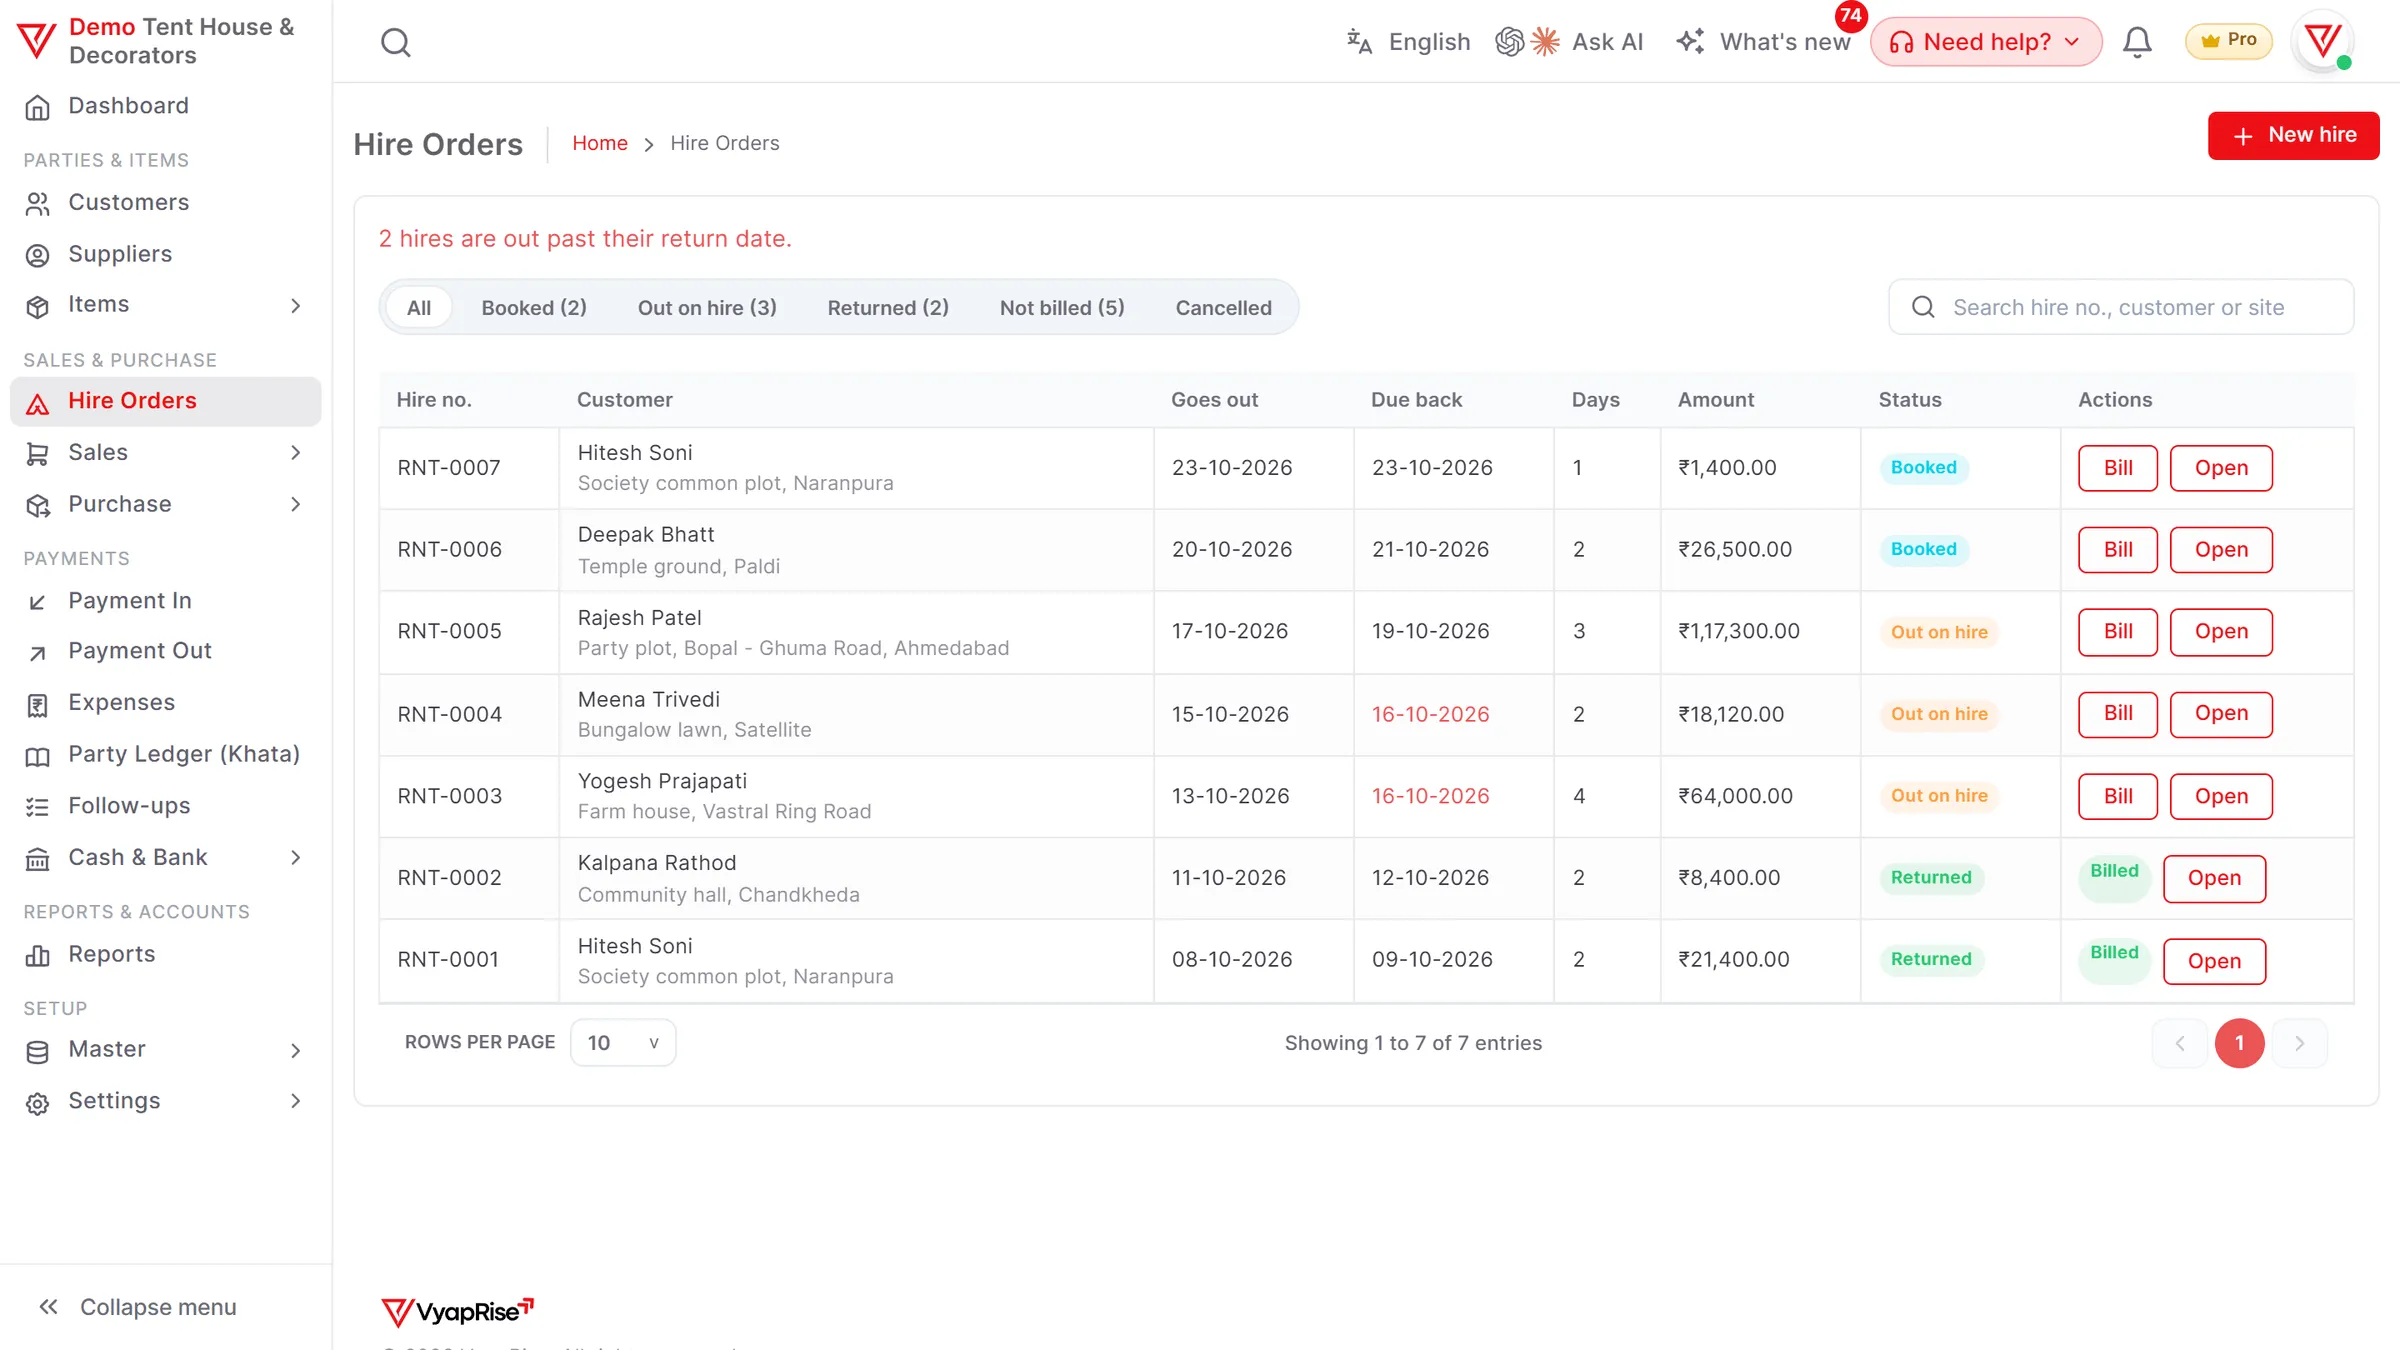Open the rows per page dropdown
Viewport: 2400px width, 1350px height.
click(x=622, y=1043)
